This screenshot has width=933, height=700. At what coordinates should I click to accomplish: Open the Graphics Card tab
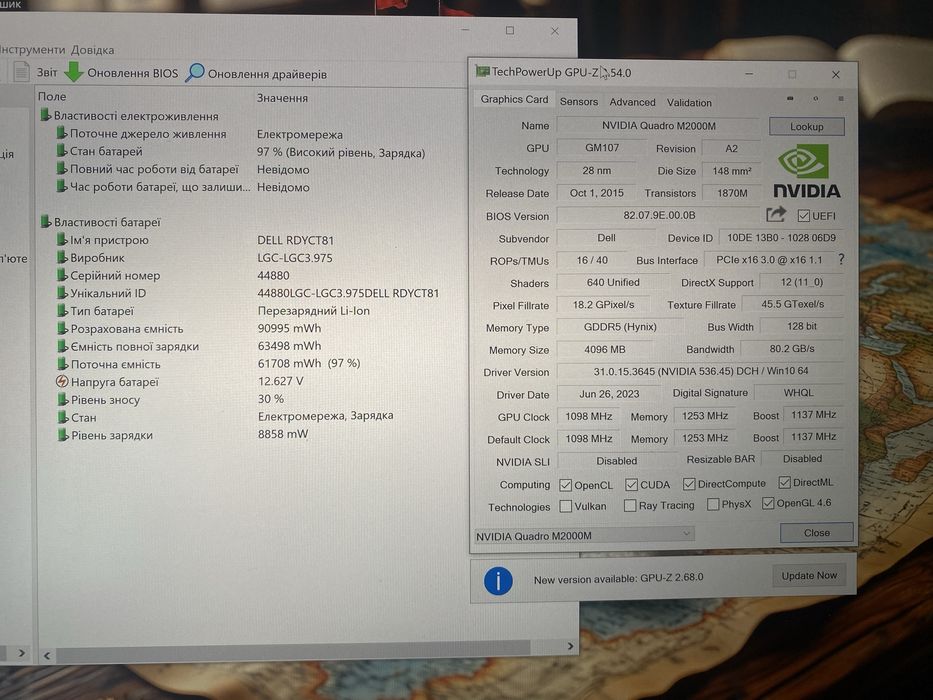(x=514, y=99)
